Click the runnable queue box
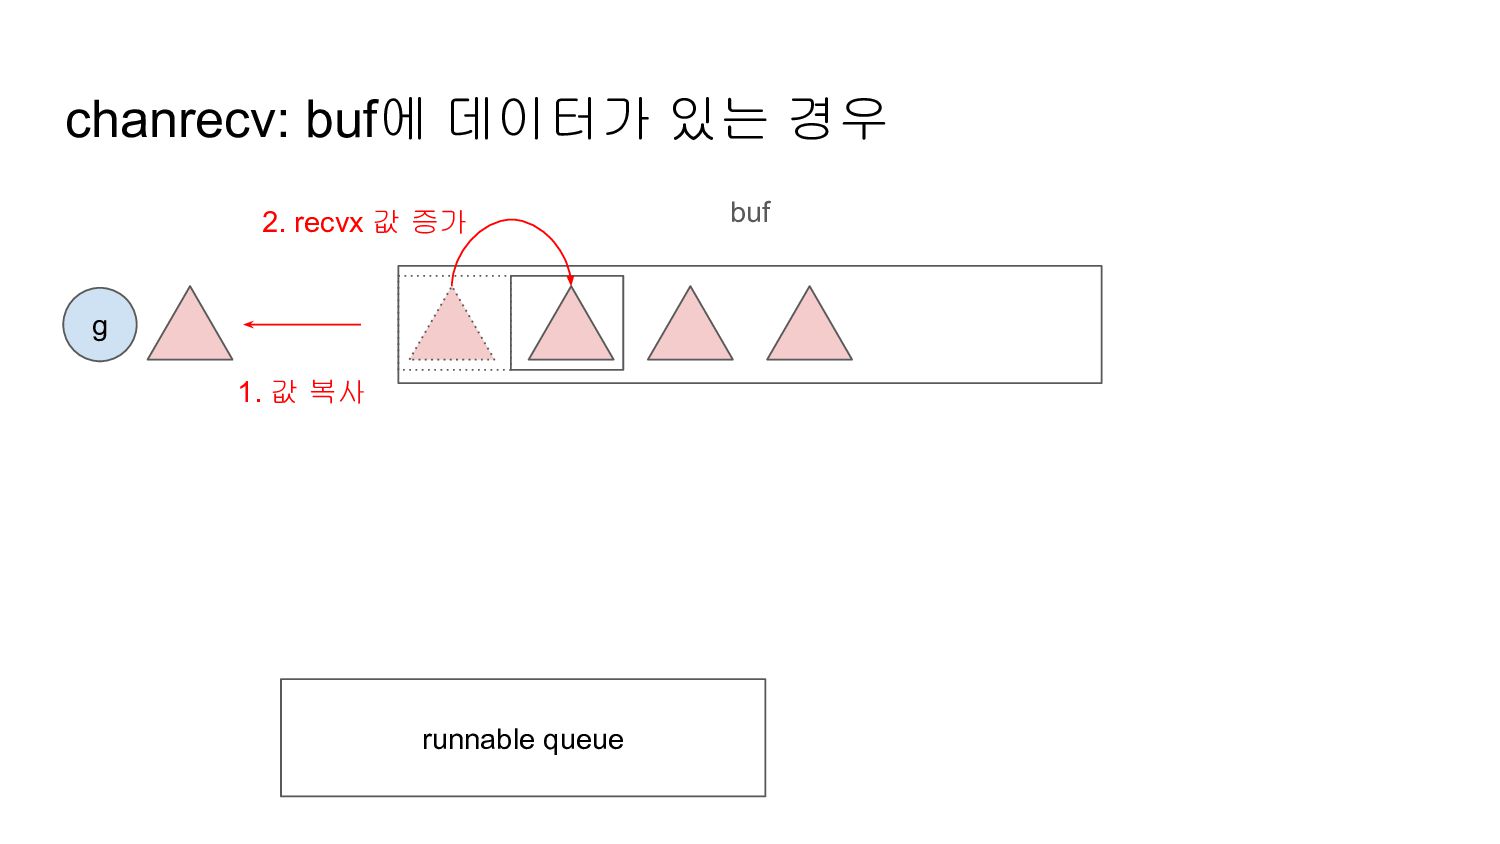This screenshot has width=1500, height=844. (523, 738)
